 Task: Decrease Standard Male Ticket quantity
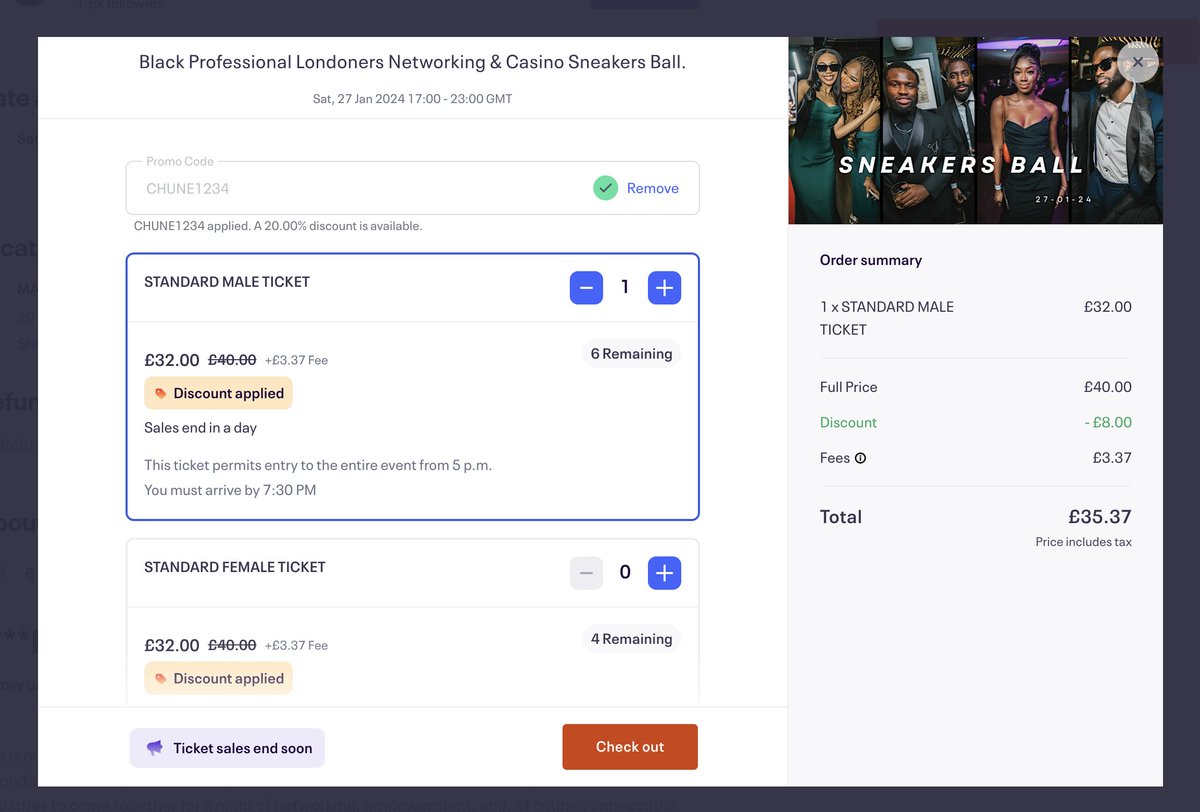(586, 288)
